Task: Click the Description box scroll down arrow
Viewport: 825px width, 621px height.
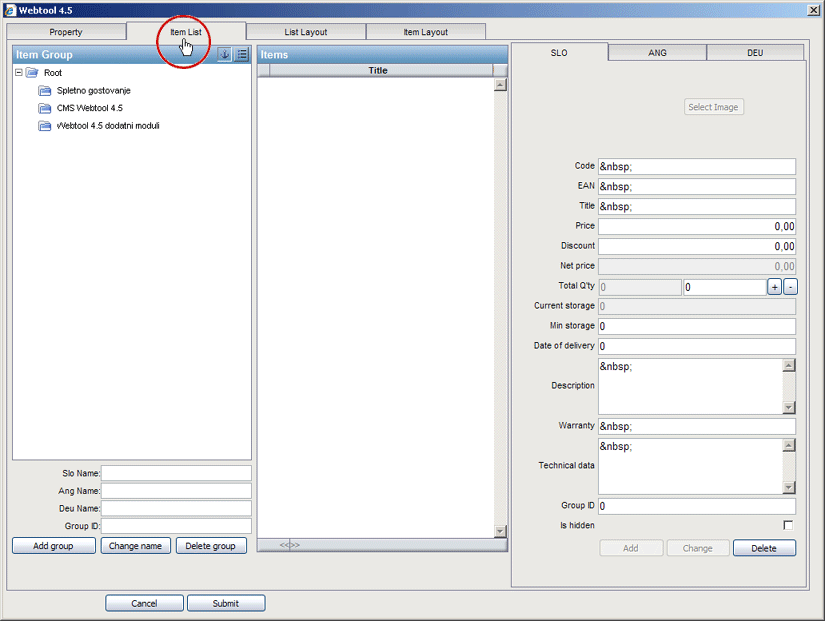Action: [x=789, y=408]
